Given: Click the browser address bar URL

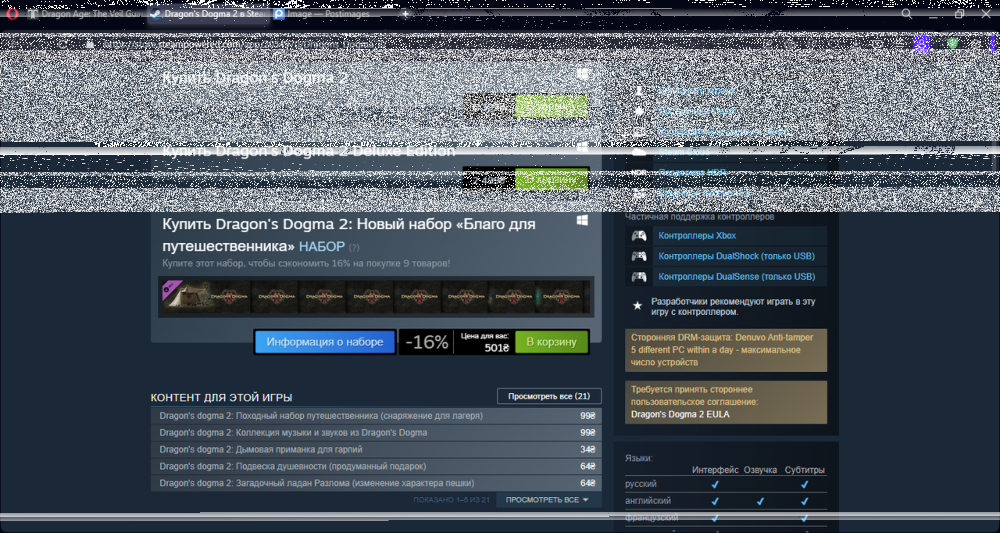Looking at the screenshot, I should click(242, 44).
